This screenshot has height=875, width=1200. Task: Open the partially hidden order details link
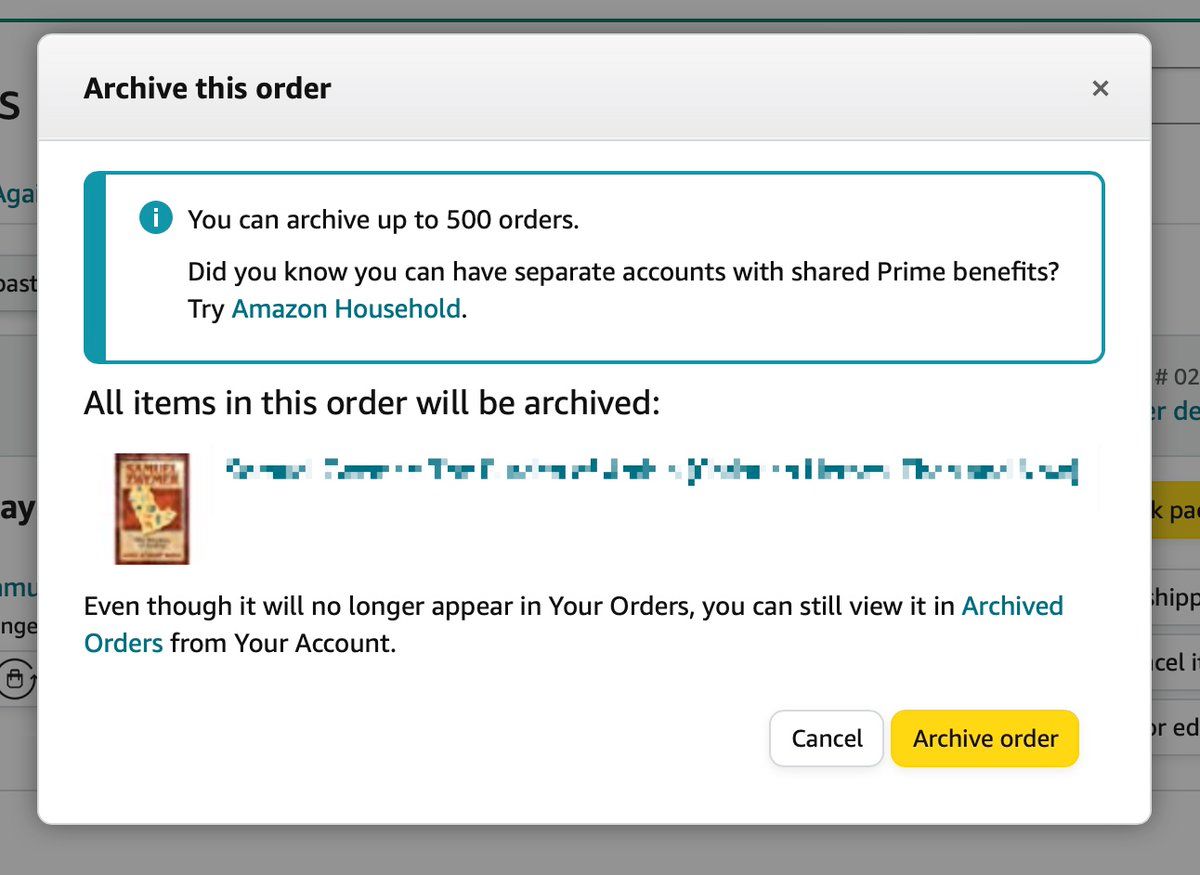pyautogui.click(x=1176, y=411)
